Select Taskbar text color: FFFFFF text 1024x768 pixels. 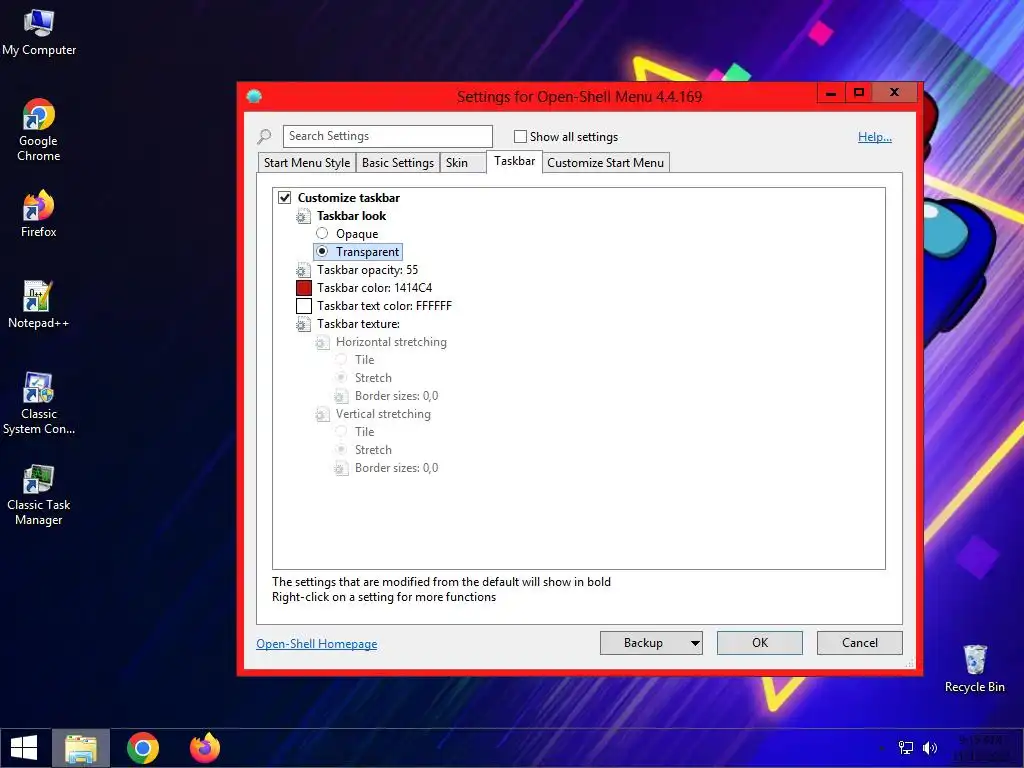pos(384,306)
